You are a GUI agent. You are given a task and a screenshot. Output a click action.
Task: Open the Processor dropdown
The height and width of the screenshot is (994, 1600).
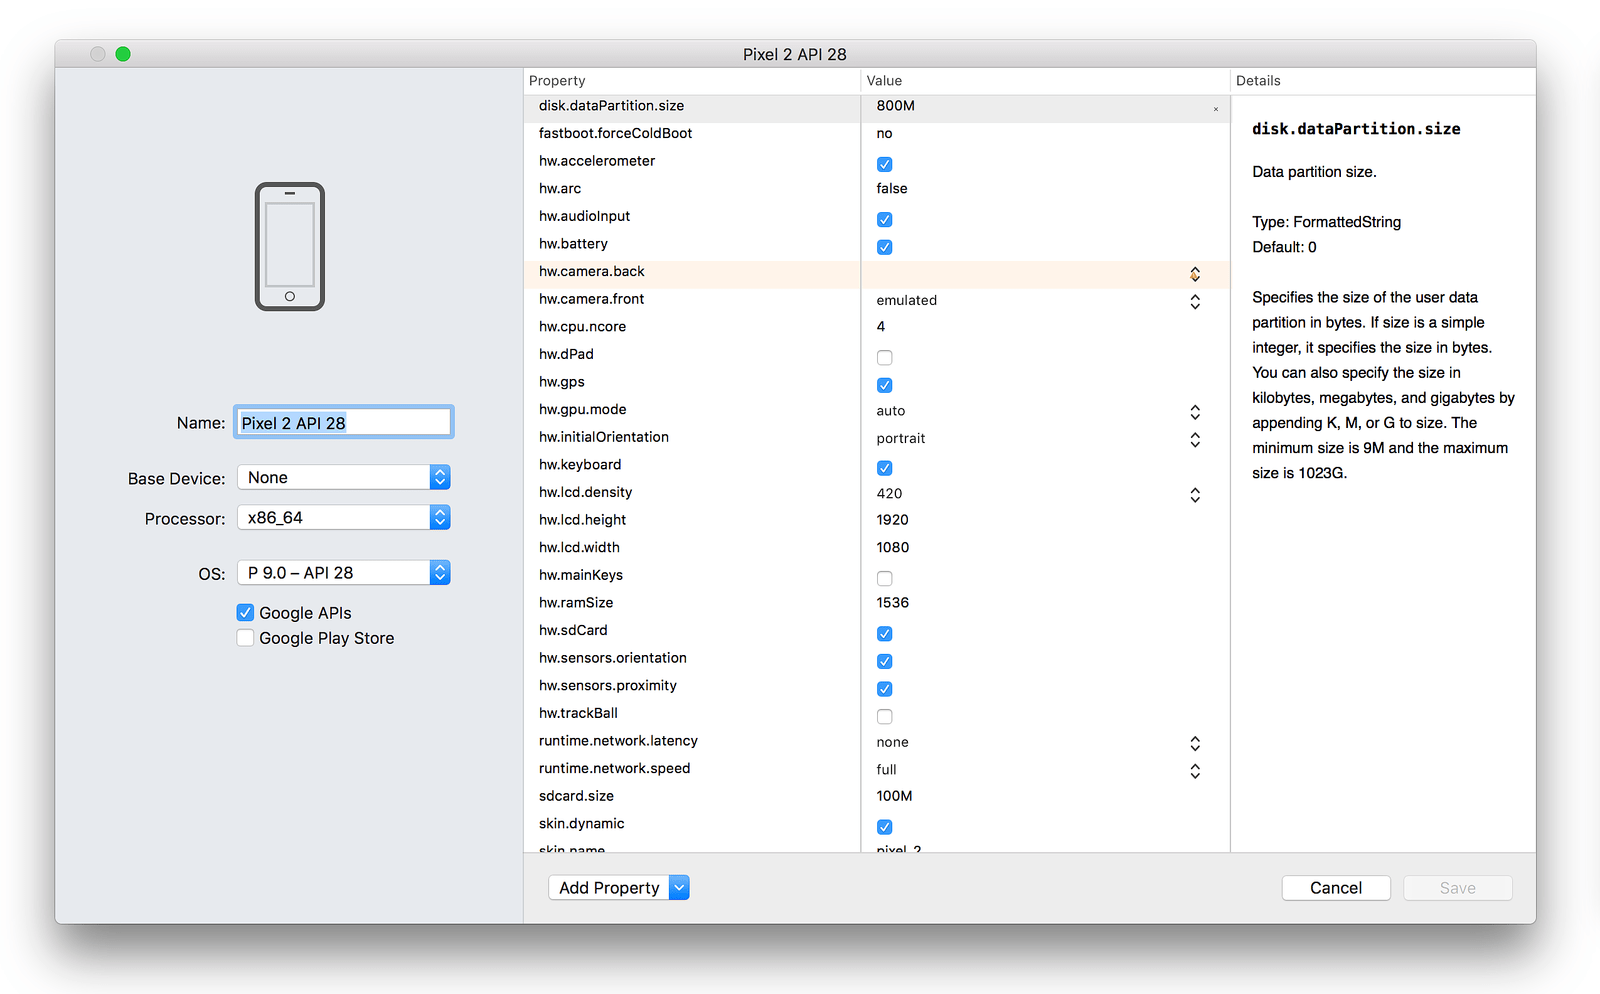point(440,517)
